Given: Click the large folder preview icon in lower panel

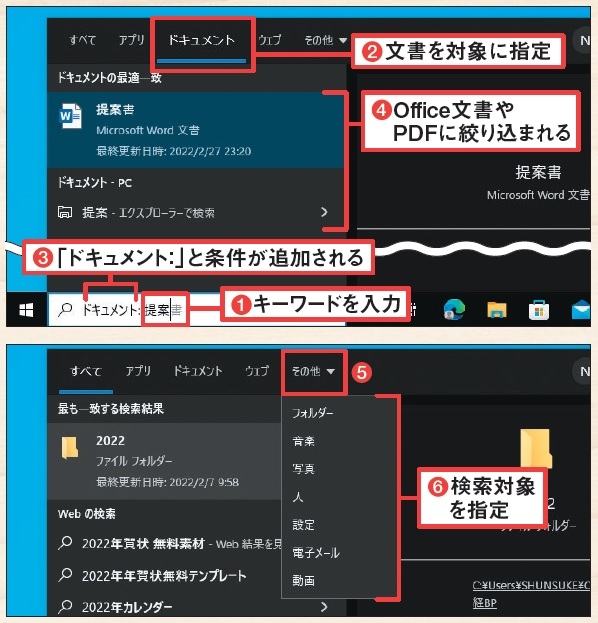Looking at the screenshot, I should (536, 448).
